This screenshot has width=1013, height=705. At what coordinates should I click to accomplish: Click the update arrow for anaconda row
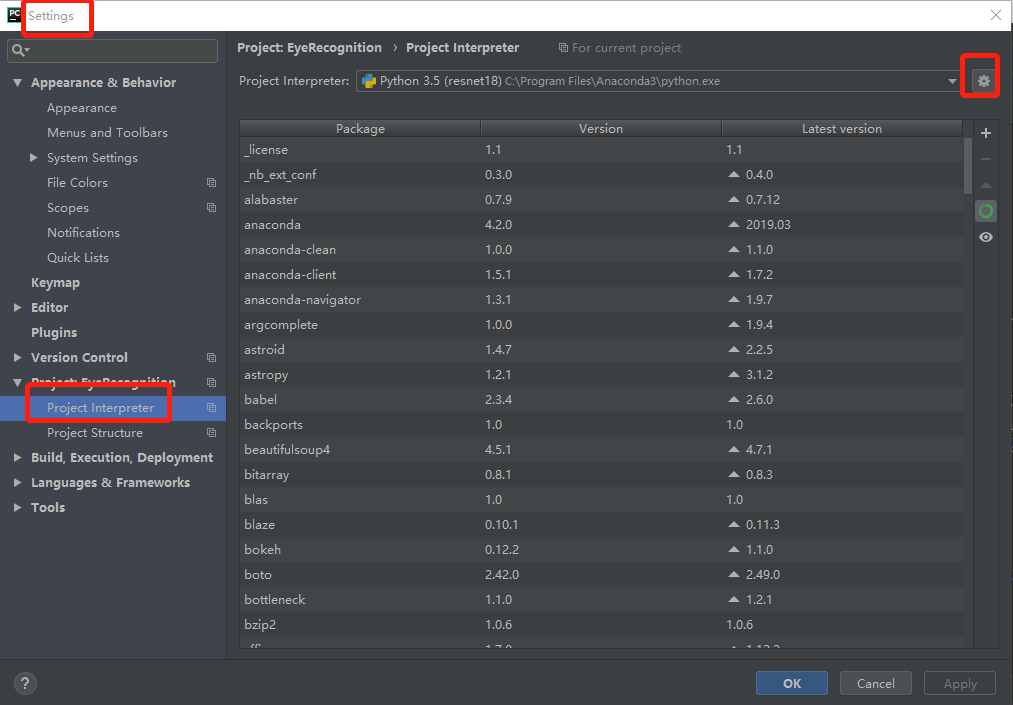pos(733,224)
